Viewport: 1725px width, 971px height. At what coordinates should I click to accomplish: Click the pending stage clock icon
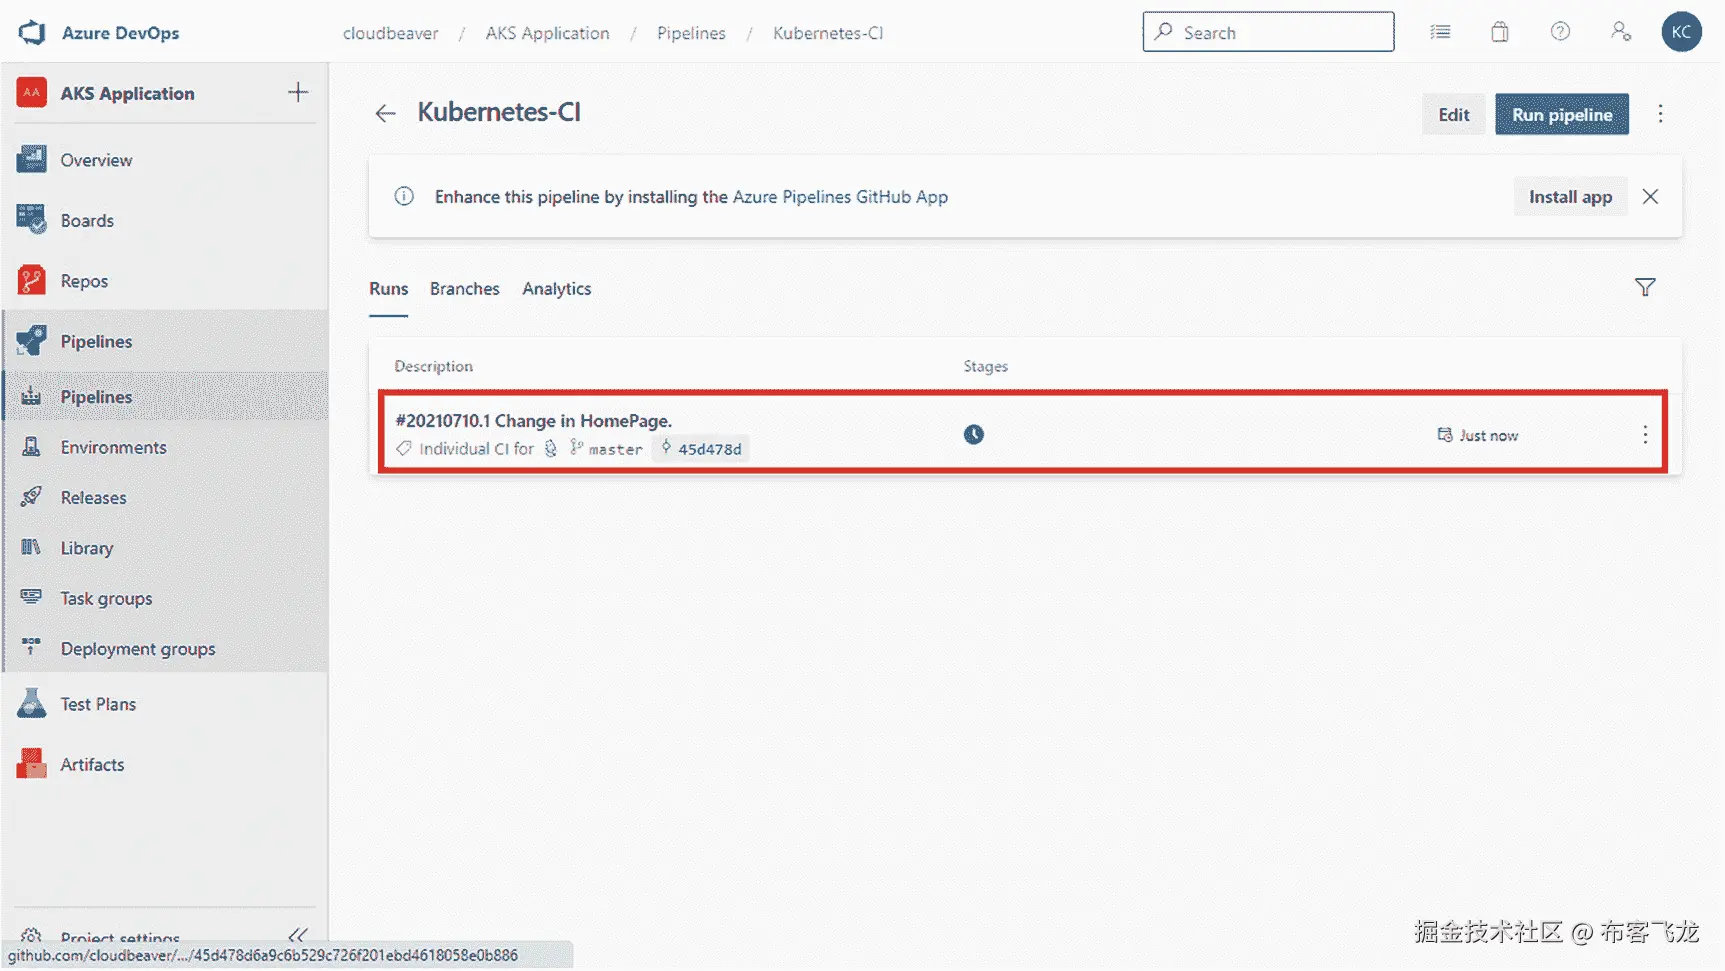click(x=974, y=434)
